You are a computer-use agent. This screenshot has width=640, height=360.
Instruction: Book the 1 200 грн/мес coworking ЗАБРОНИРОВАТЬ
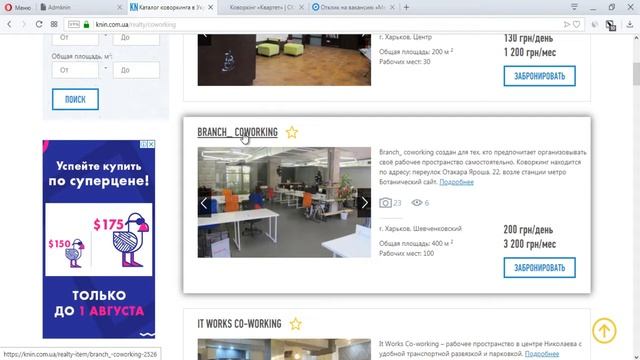[540, 76]
